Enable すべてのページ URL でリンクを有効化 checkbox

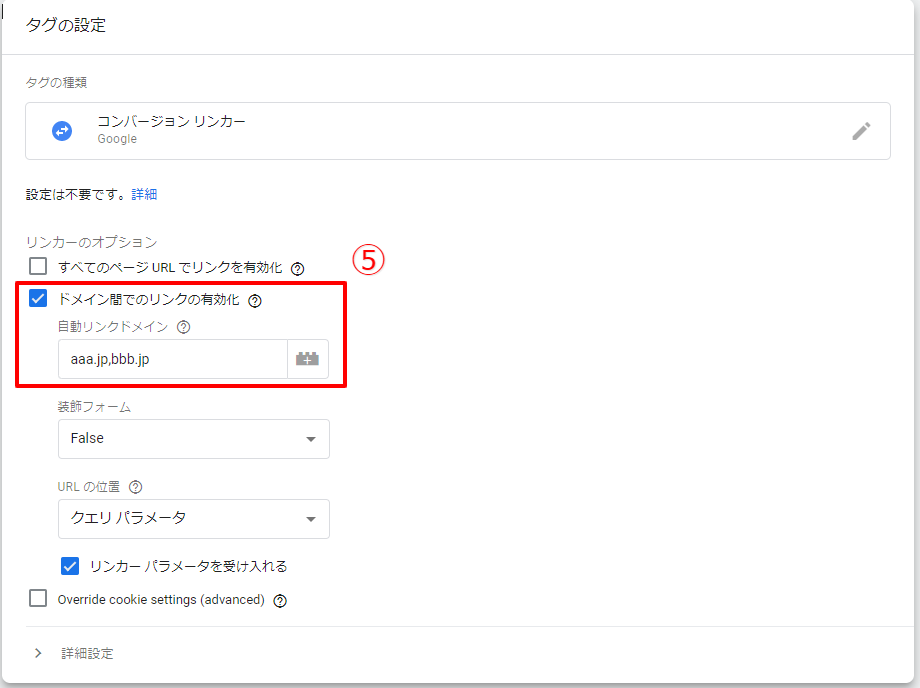(38, 267)
